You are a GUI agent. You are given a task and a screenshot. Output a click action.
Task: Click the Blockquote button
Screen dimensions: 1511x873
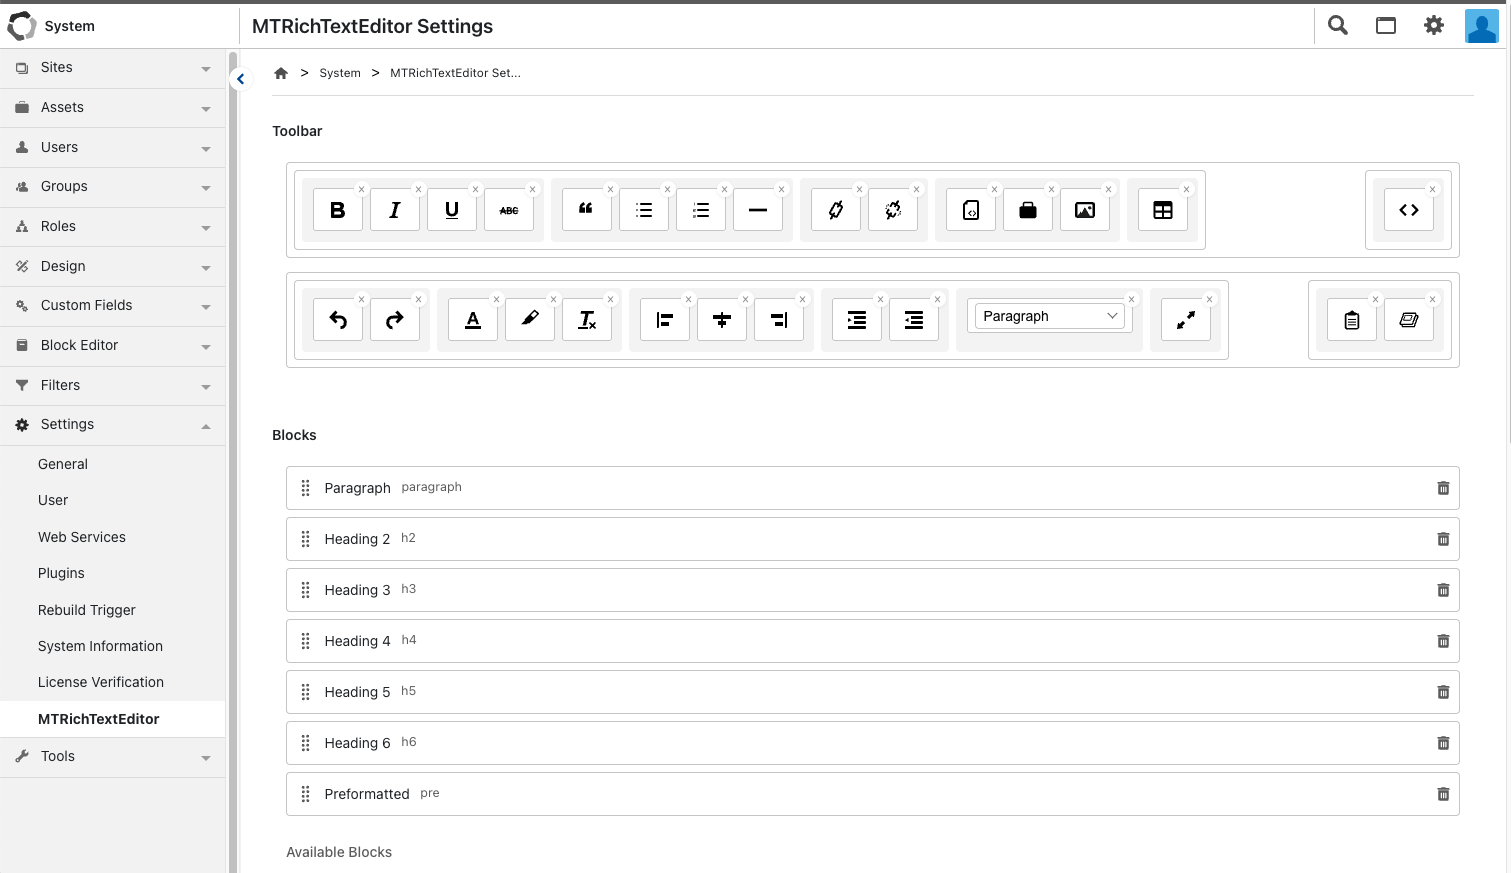(x=587, y=210)
